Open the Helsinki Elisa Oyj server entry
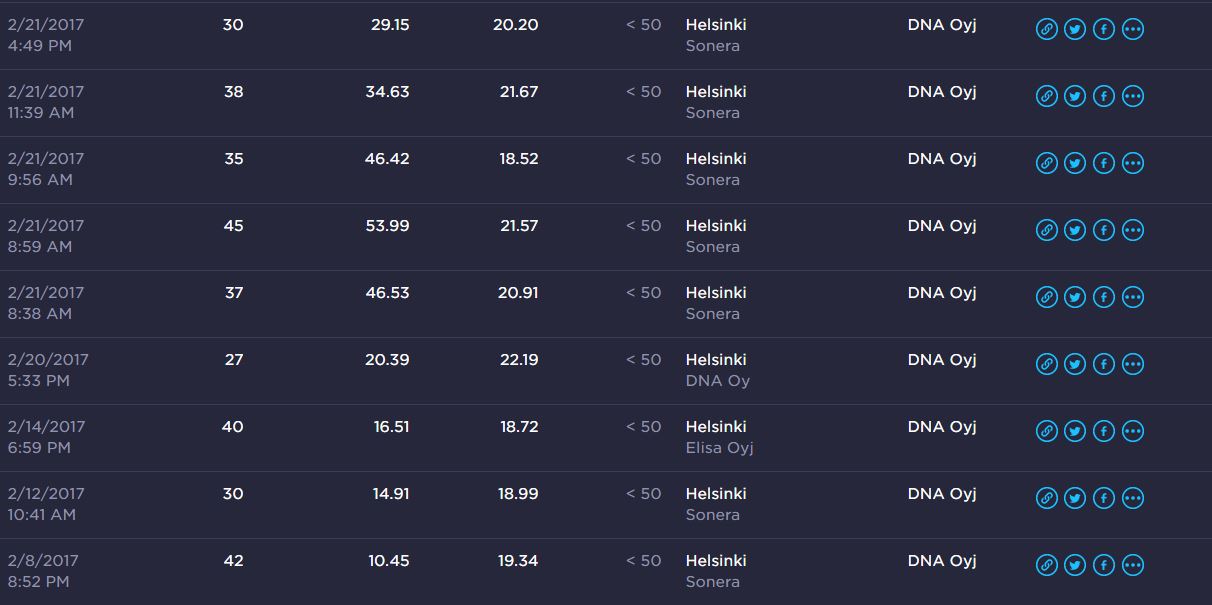Screen dimensions: 1212x605 tap(718, 436)
